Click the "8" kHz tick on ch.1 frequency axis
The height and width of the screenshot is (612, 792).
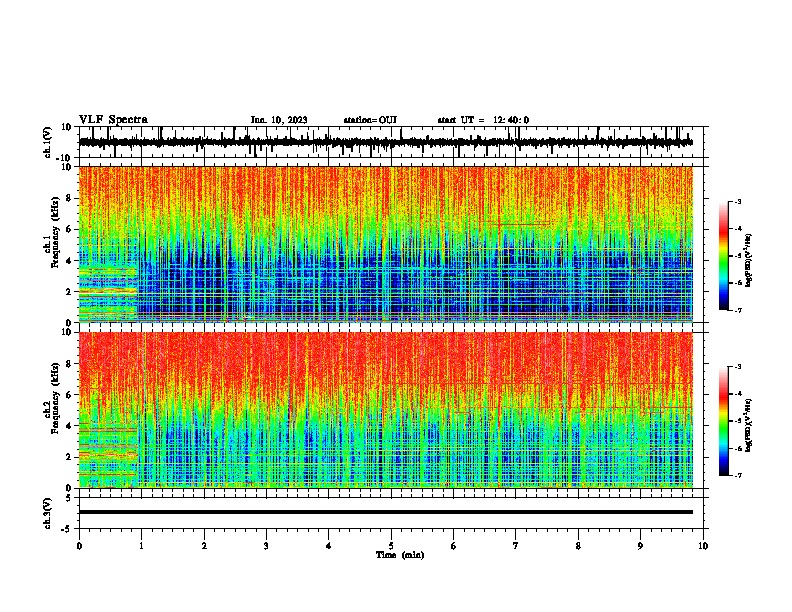pos(69,198)
